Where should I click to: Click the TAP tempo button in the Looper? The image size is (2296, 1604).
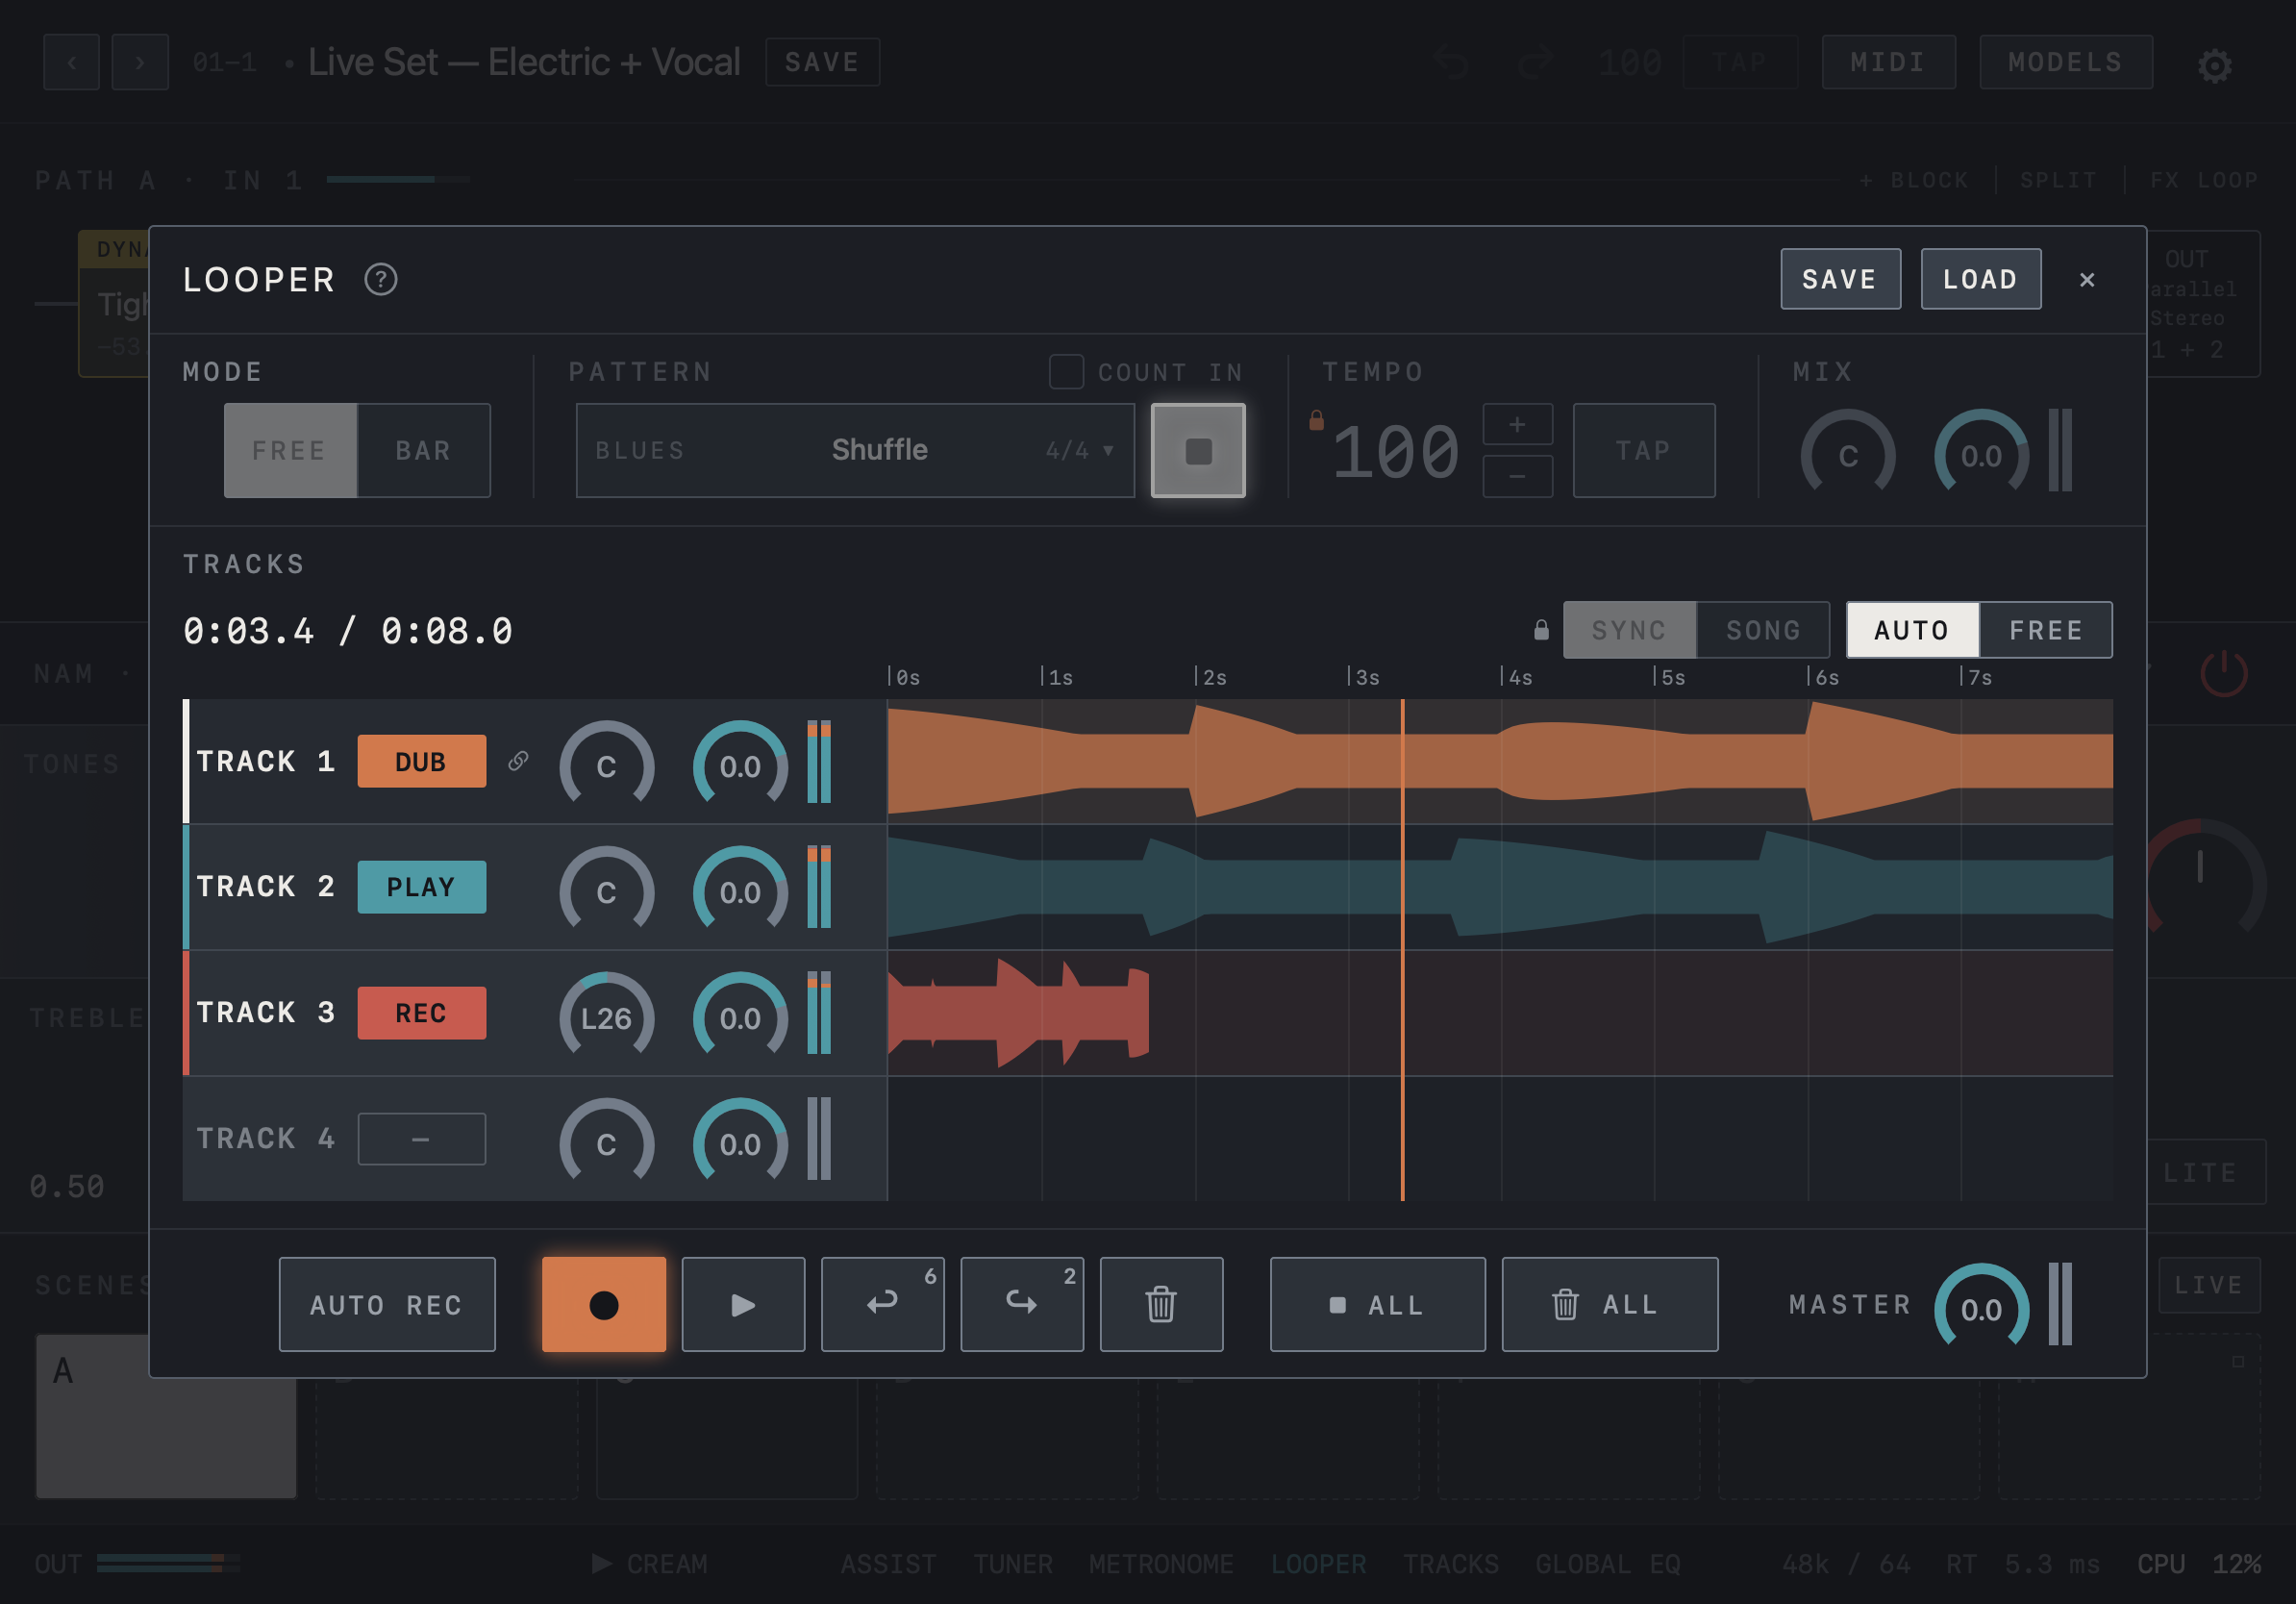coord(1644,450)
